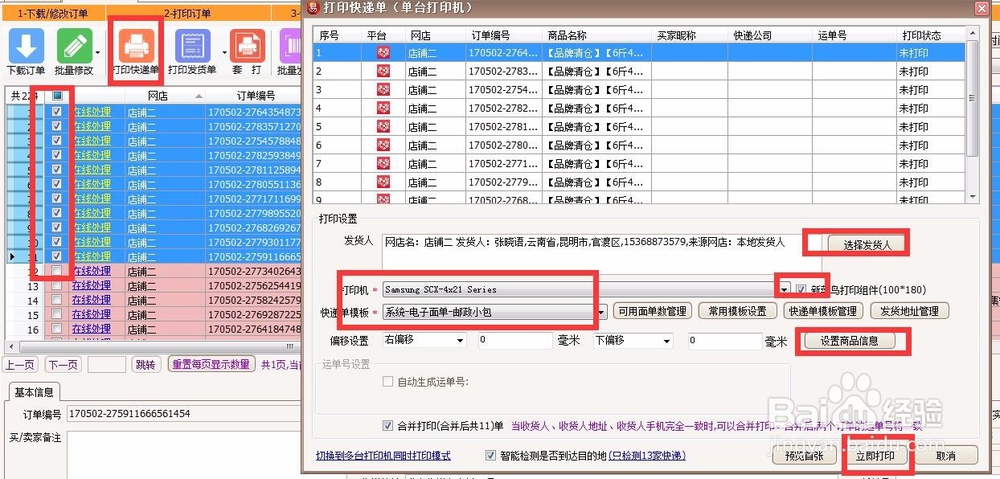Click the select-all icon in order list header
Screen dimensions: 1000x479
pyautogui.click(x=57, y=96)
